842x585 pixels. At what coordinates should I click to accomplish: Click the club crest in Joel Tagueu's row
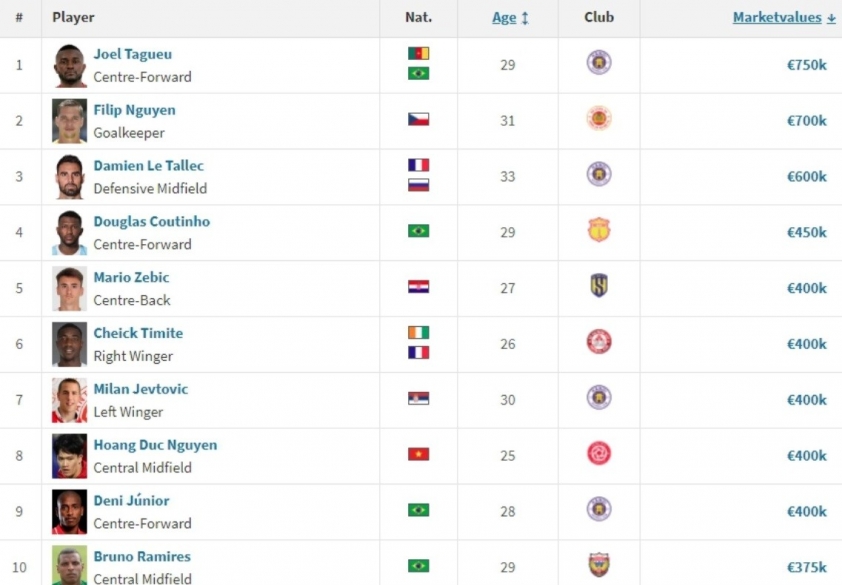click(599, 63)
